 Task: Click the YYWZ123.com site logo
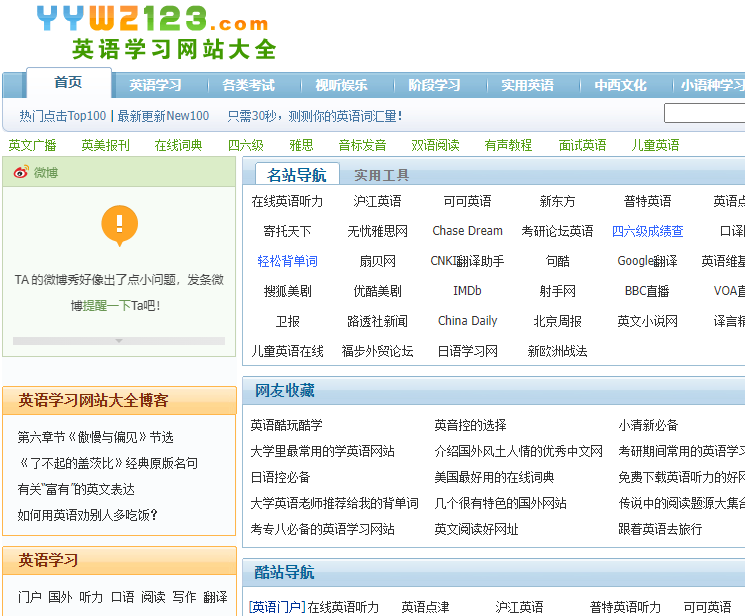click(157, 32)
